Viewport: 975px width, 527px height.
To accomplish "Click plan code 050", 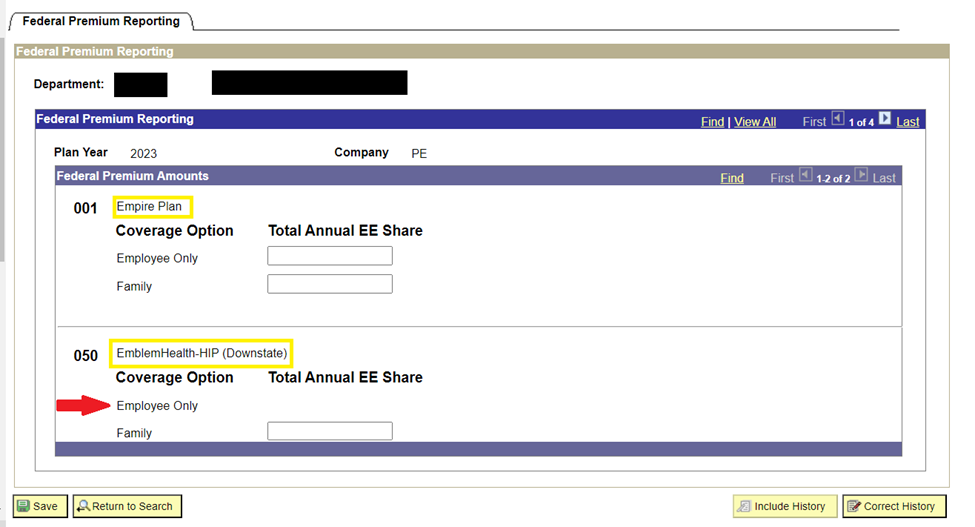I will pos(85,355).
